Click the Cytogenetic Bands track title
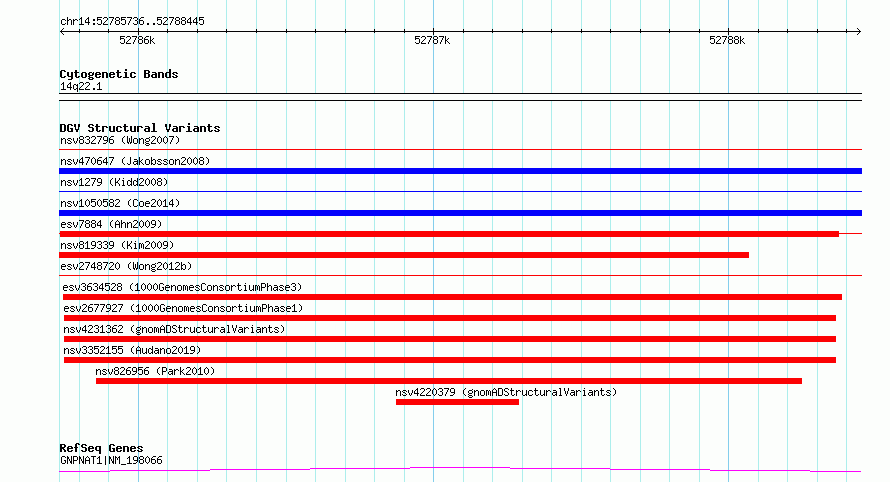The width and height of the screenshot is (890, 482). pos(119,74)
